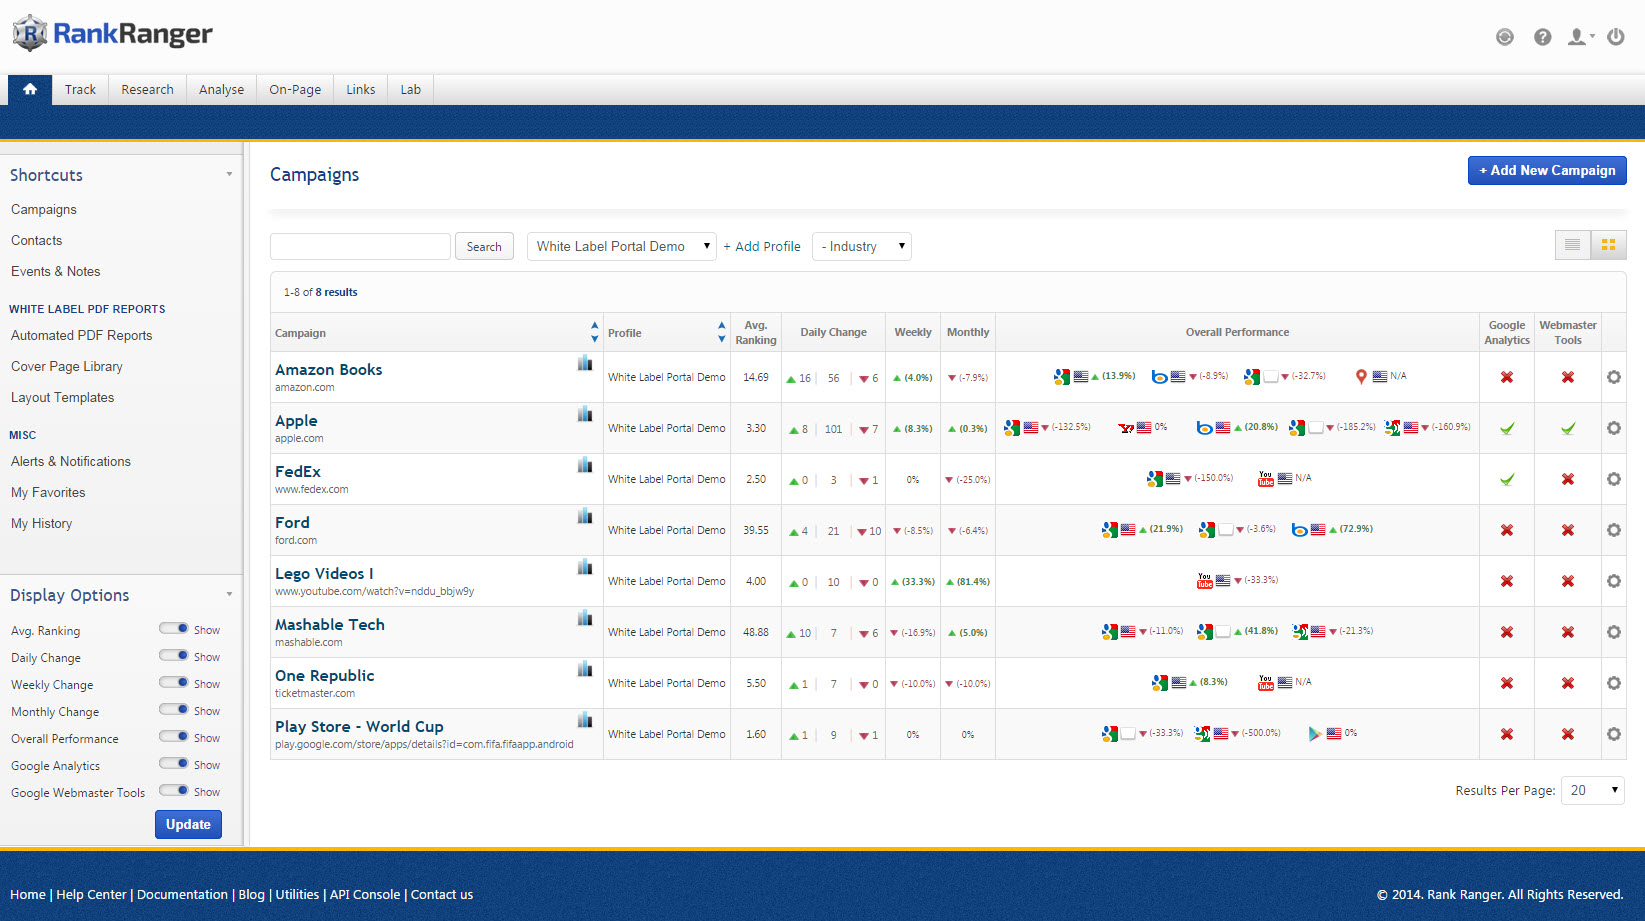This screenshot has width=1645, height=921.
Task: Open the White Label Portal Demo dropdown
Action: (x=621, y=246)
